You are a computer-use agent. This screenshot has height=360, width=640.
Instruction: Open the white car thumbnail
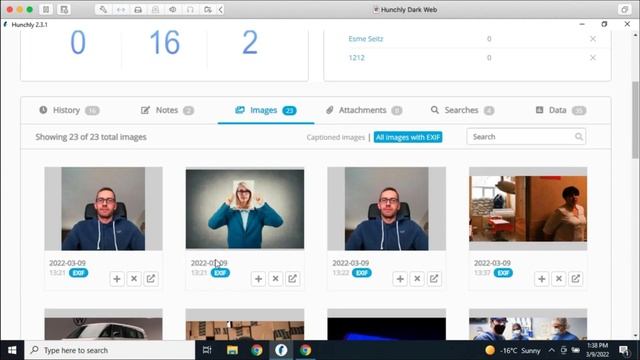(103, 324)
